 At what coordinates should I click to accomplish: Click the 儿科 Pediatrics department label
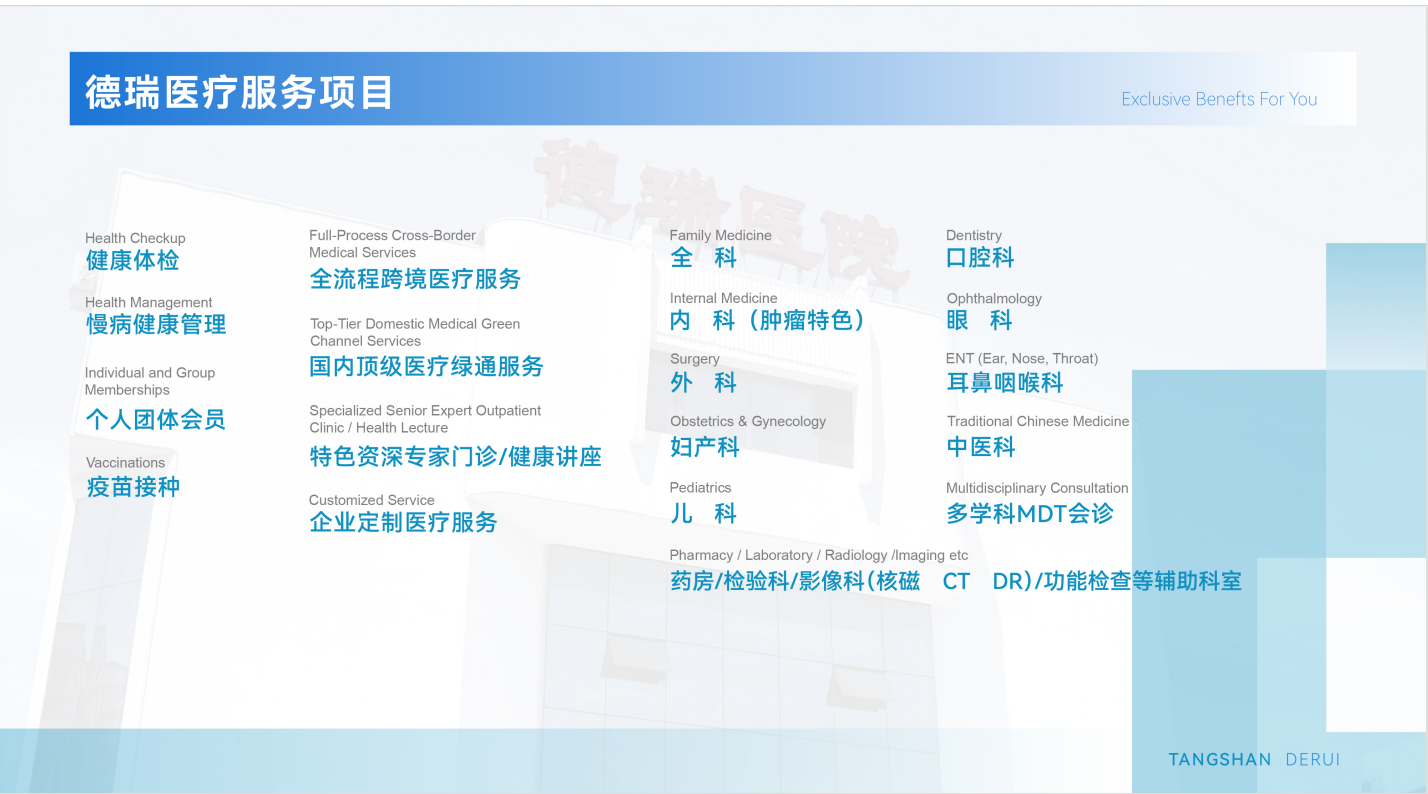coord(703,513)
